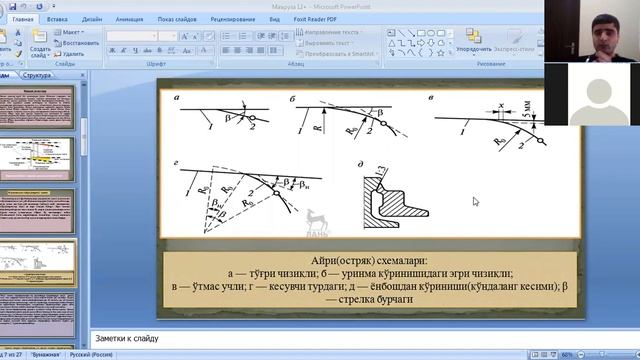Go to the Анимация ribbon tab
The height and width of the screenshot is (360, 640).
click(129, 19)
